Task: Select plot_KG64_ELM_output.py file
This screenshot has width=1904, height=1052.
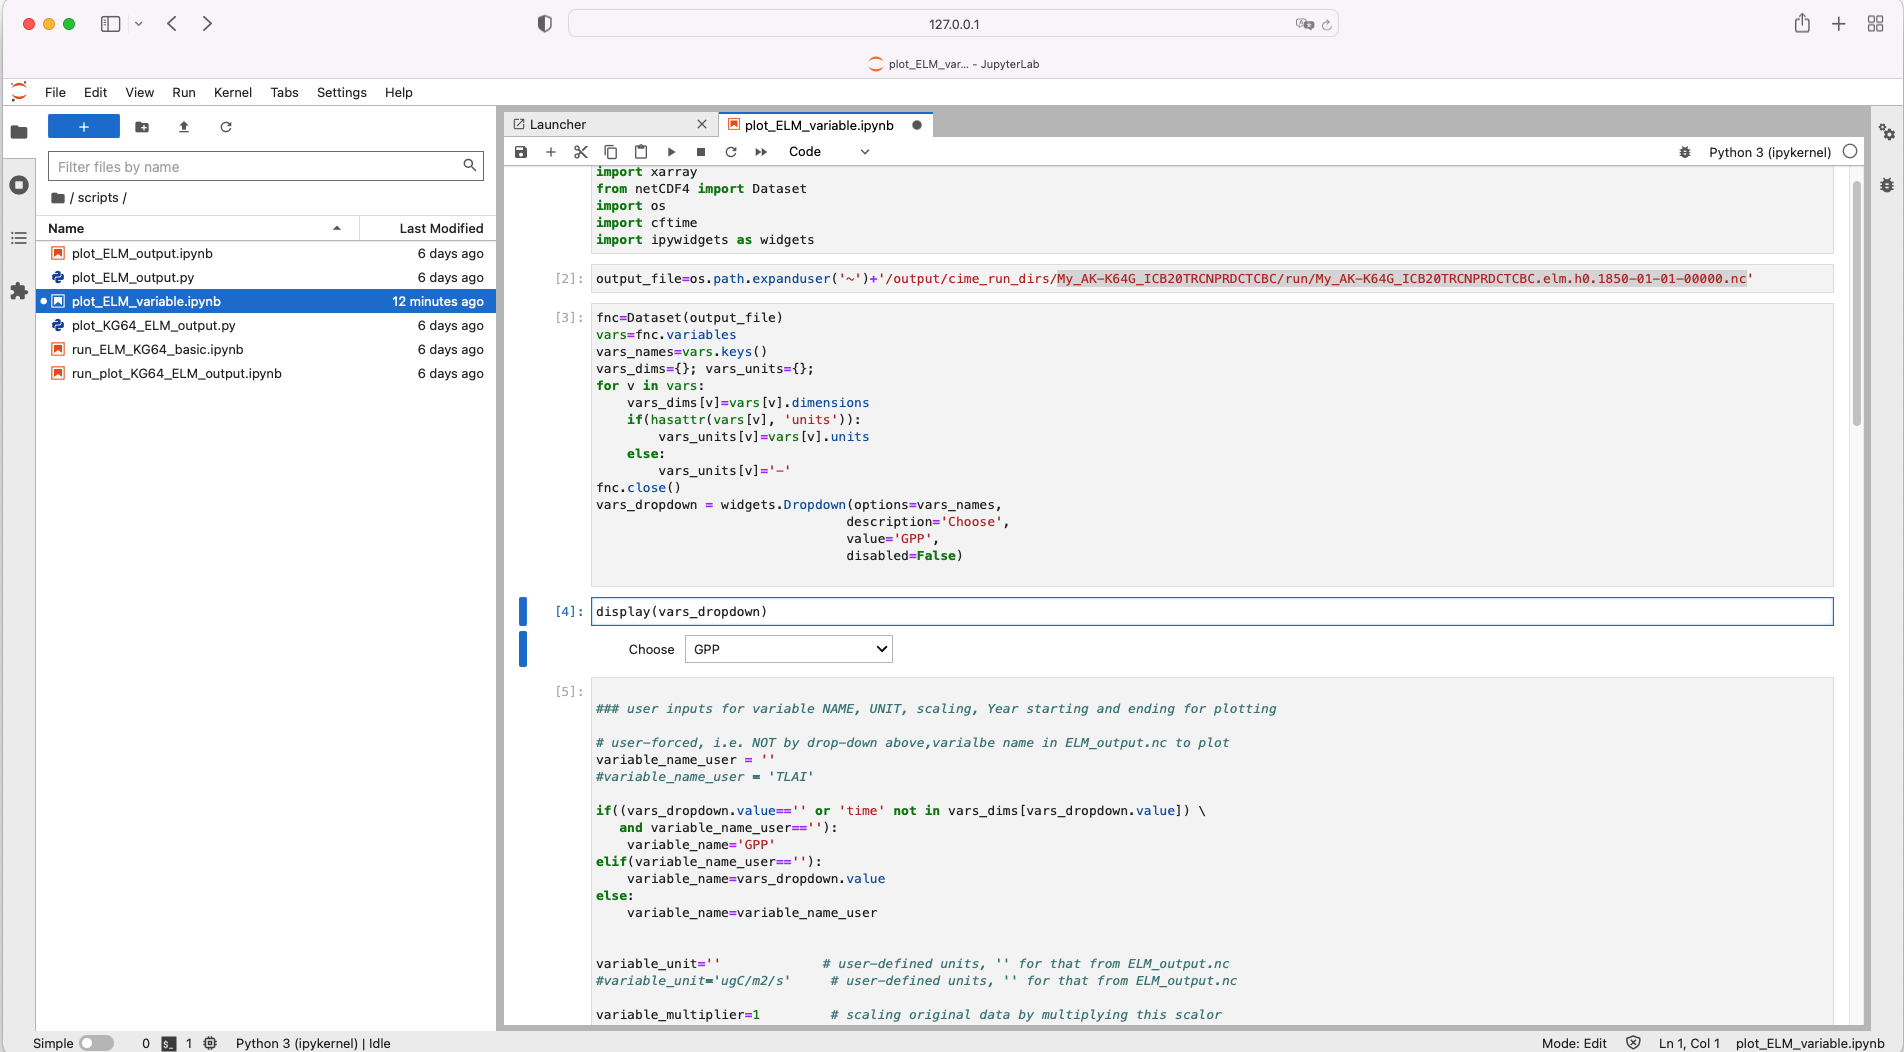Action: (x=266, y=325)
